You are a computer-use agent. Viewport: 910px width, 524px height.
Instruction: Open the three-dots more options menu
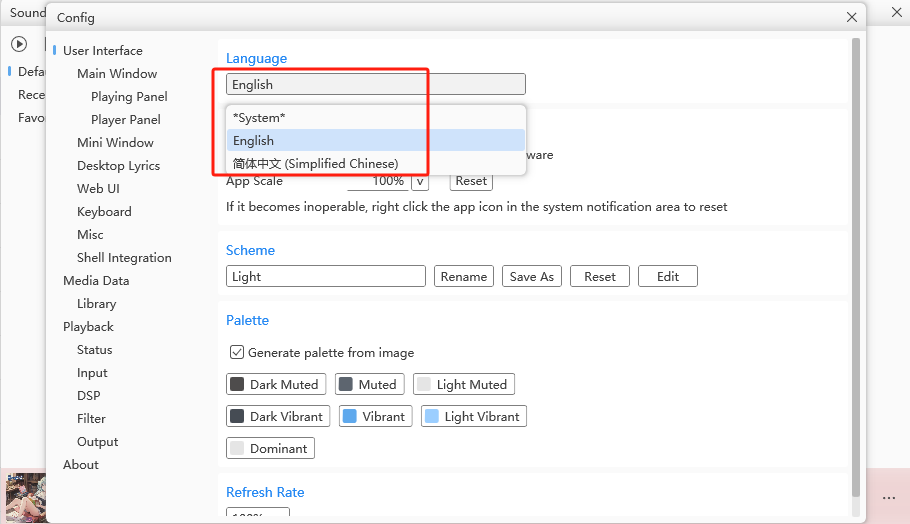coord(889,498)
